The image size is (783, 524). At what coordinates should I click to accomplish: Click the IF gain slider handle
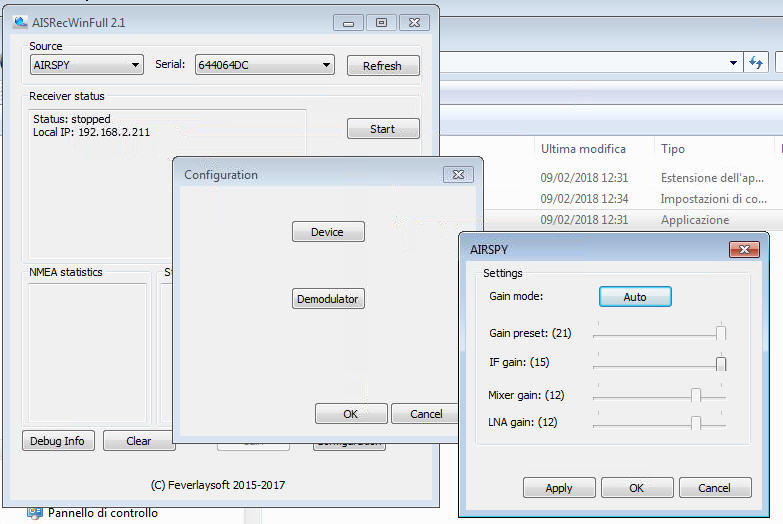coord(721,363)
